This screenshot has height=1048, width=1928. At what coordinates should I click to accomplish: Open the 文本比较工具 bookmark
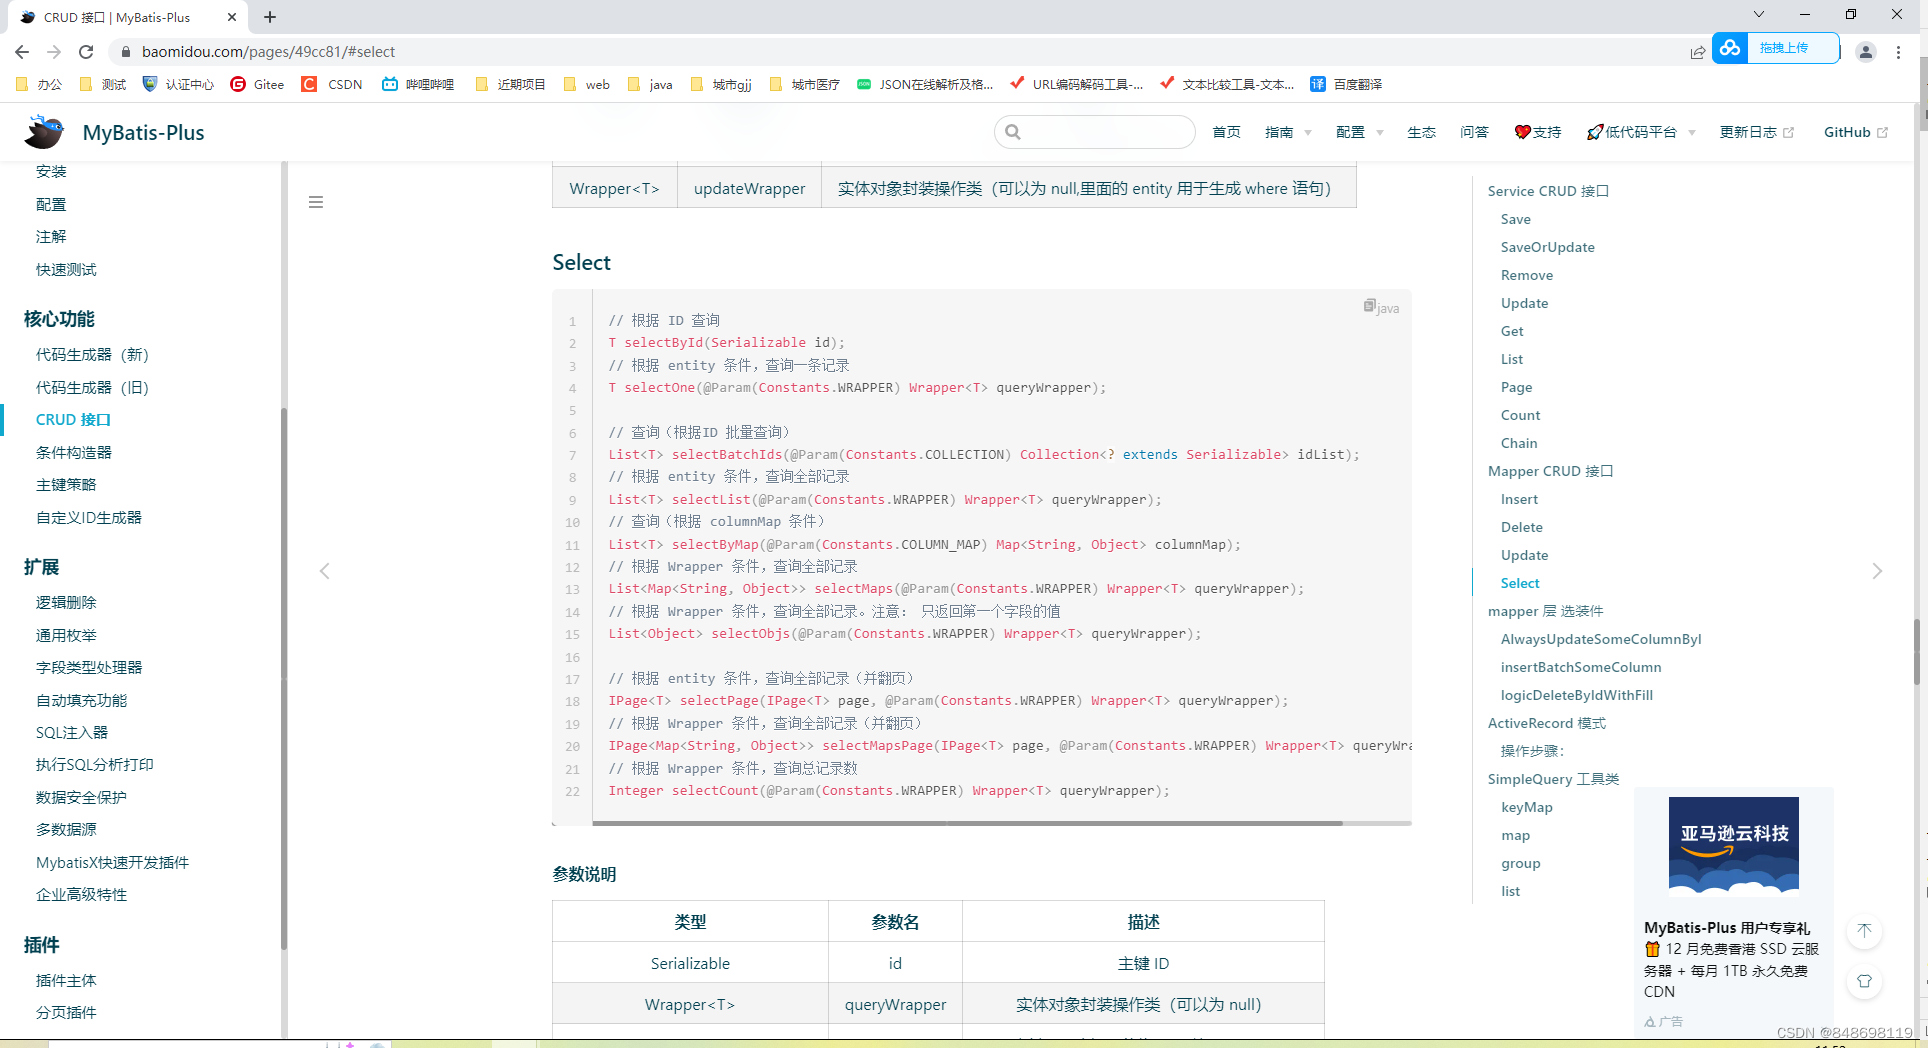pyautogui.click(x=1227, y=84)
